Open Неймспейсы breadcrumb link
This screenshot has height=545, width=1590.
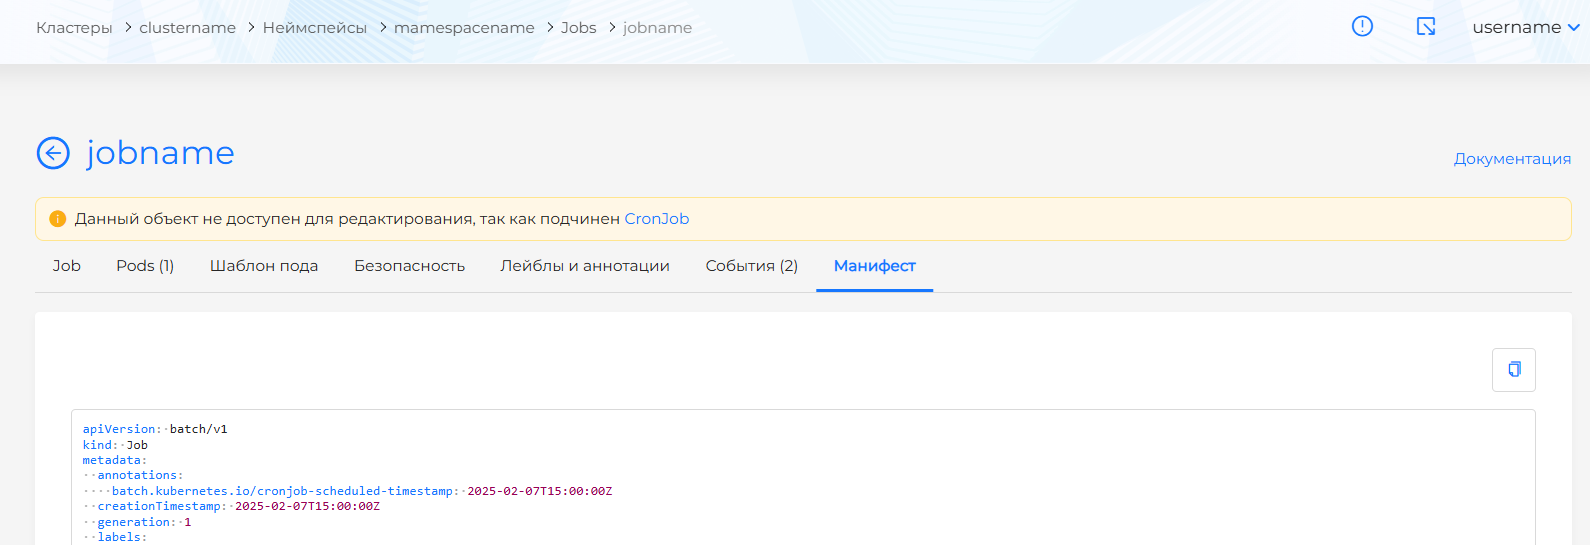315,28
